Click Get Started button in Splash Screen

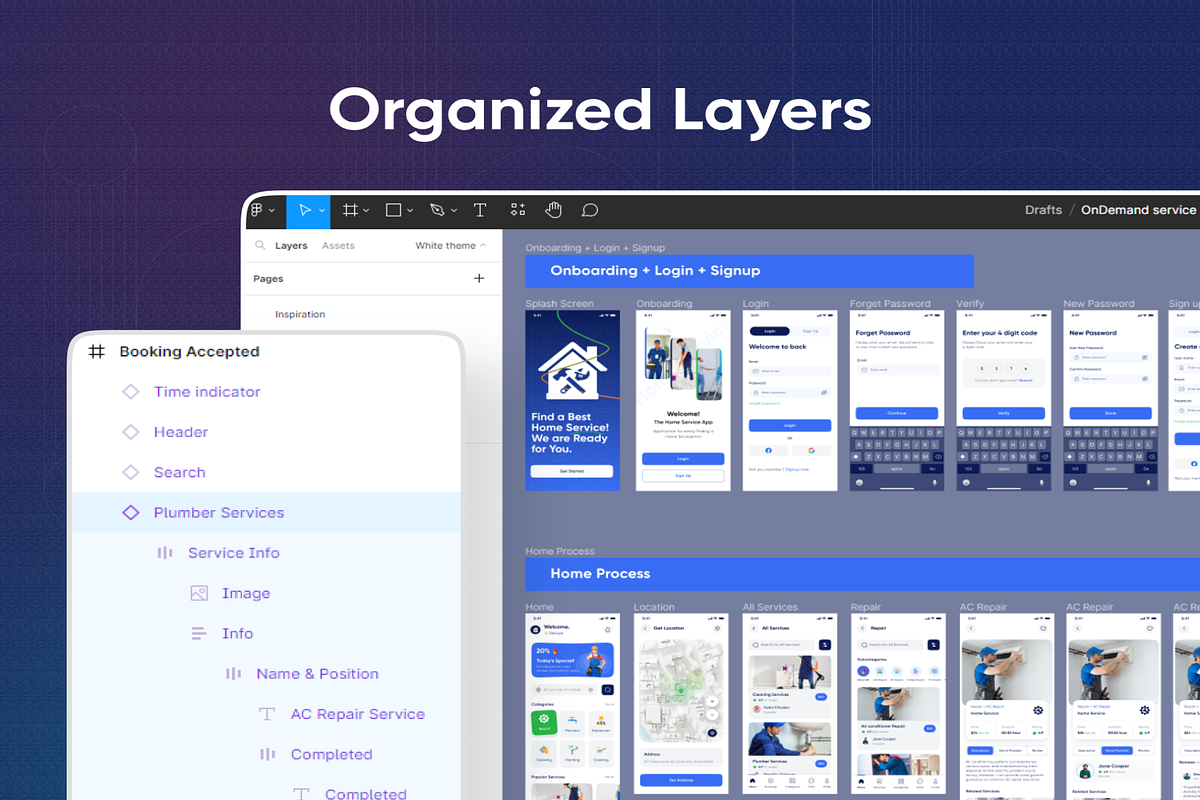572,471
